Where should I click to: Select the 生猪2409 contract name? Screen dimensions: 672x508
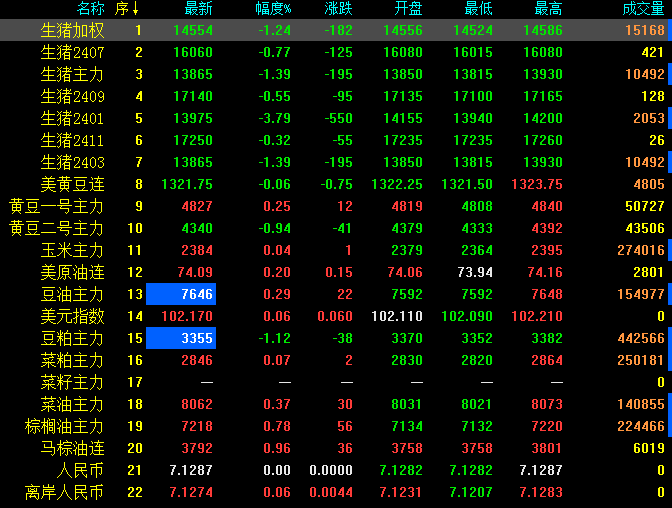tap(72, 96)
